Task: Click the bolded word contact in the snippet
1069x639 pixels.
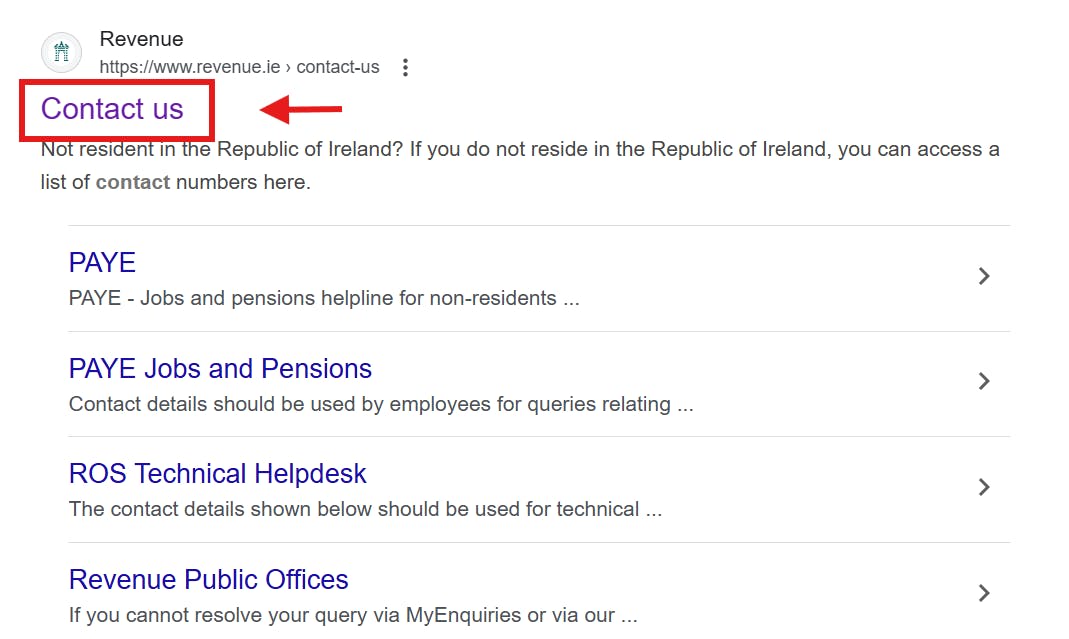Action: (131, 182)
